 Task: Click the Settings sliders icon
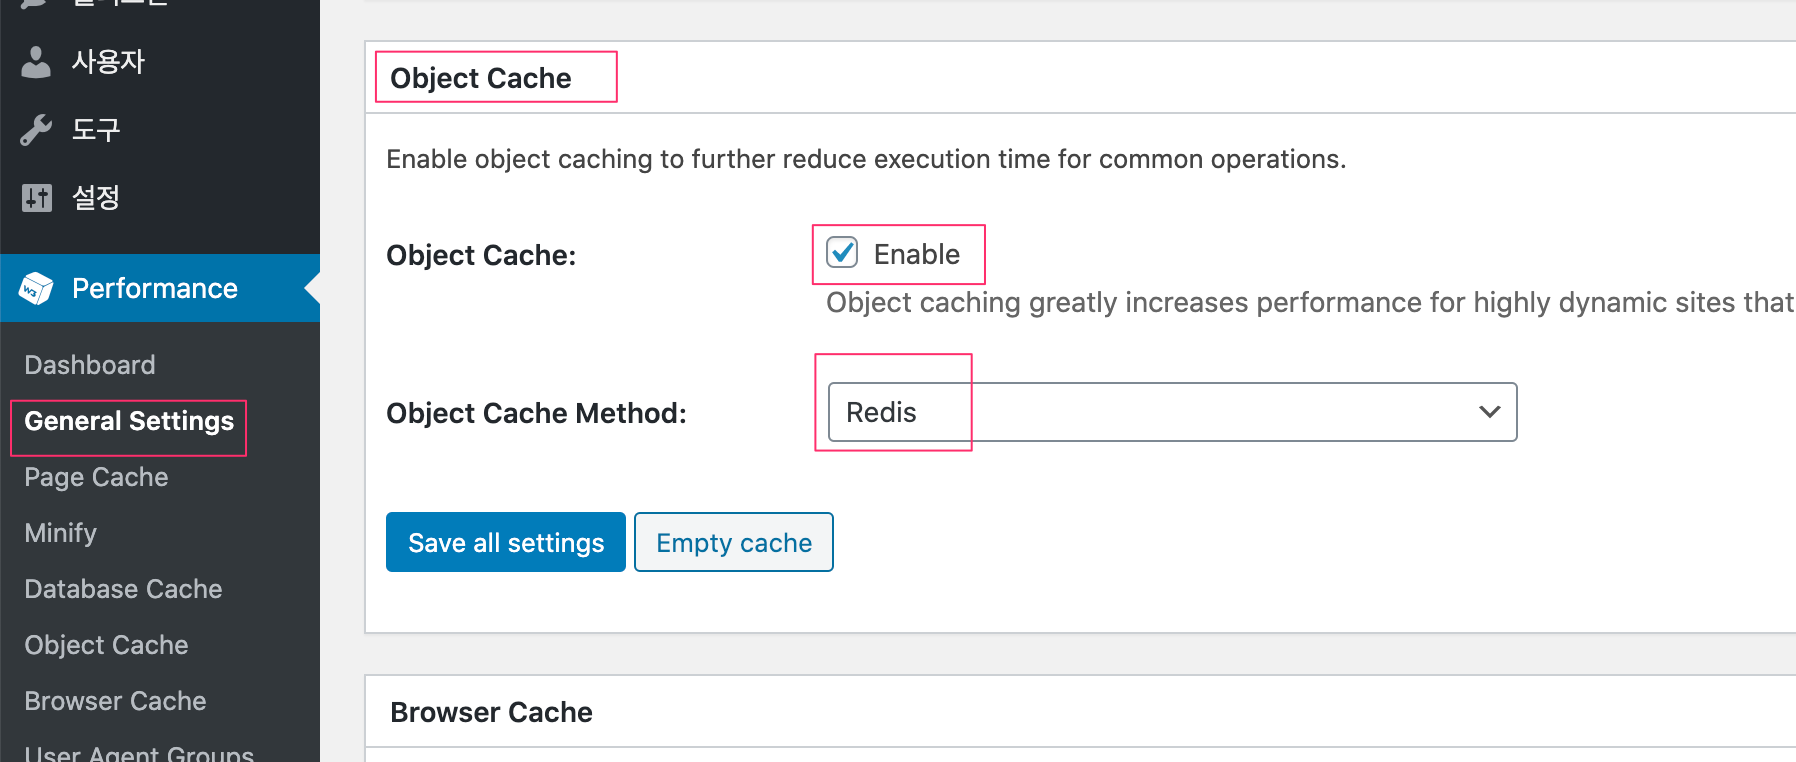pos(36,198)
